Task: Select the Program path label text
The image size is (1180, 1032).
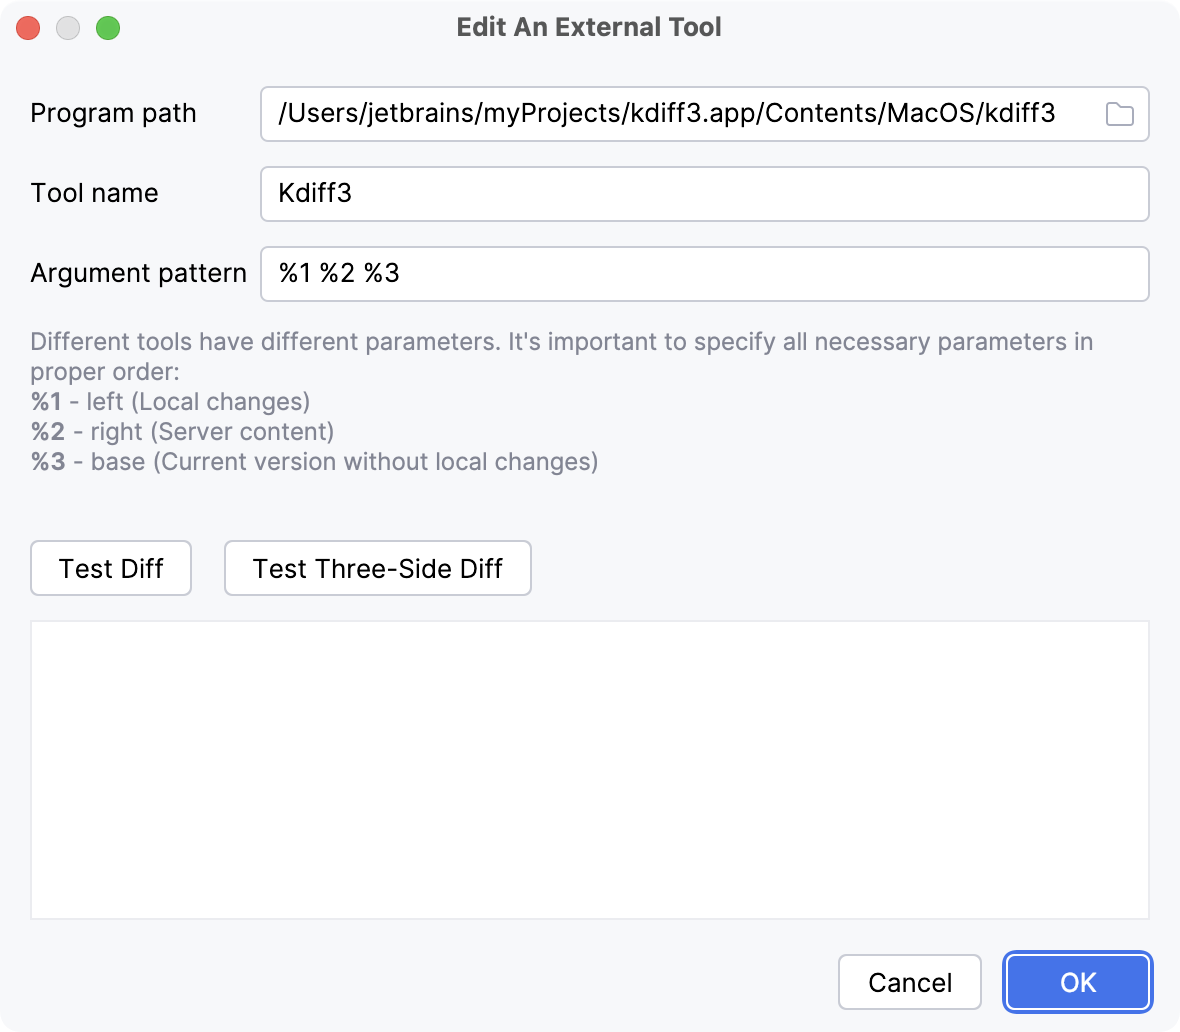Action: [113, 114]
